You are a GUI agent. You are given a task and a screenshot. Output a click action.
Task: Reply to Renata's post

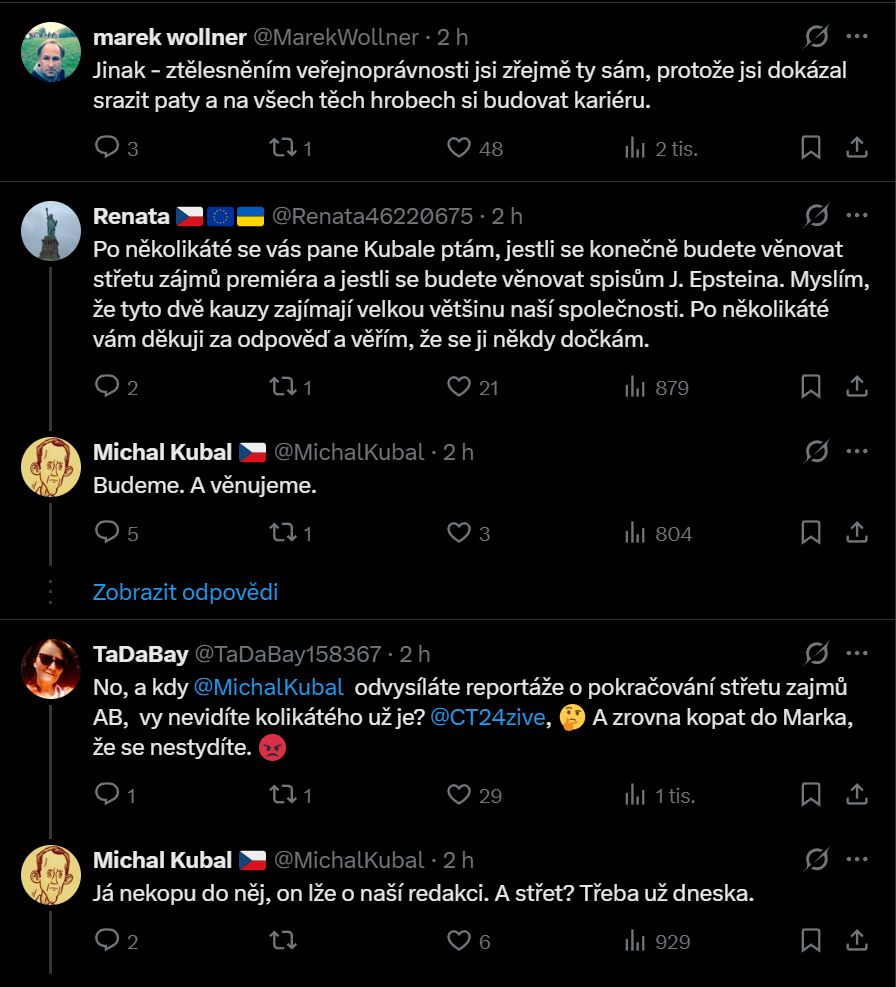(107, 387)
